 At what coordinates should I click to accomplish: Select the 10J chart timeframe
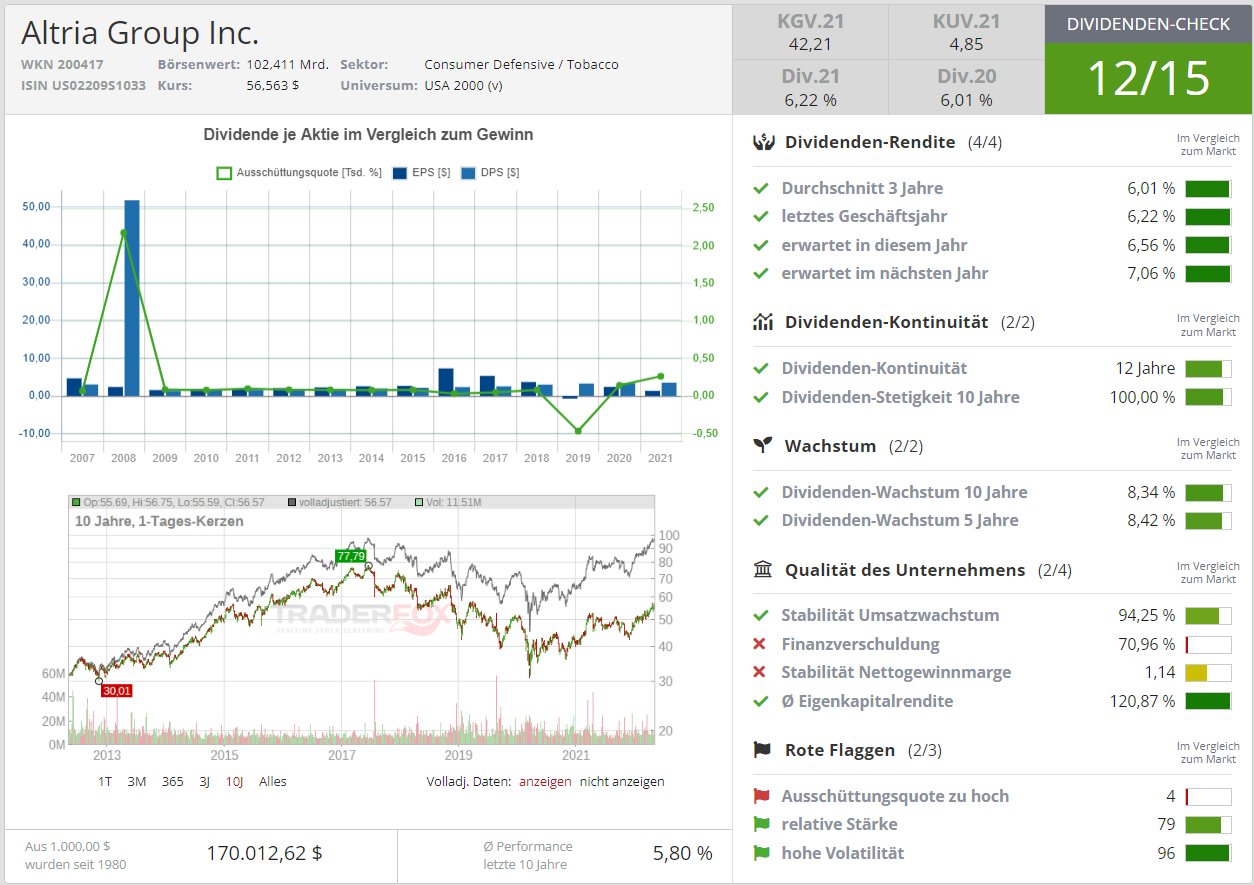(234, 781)
